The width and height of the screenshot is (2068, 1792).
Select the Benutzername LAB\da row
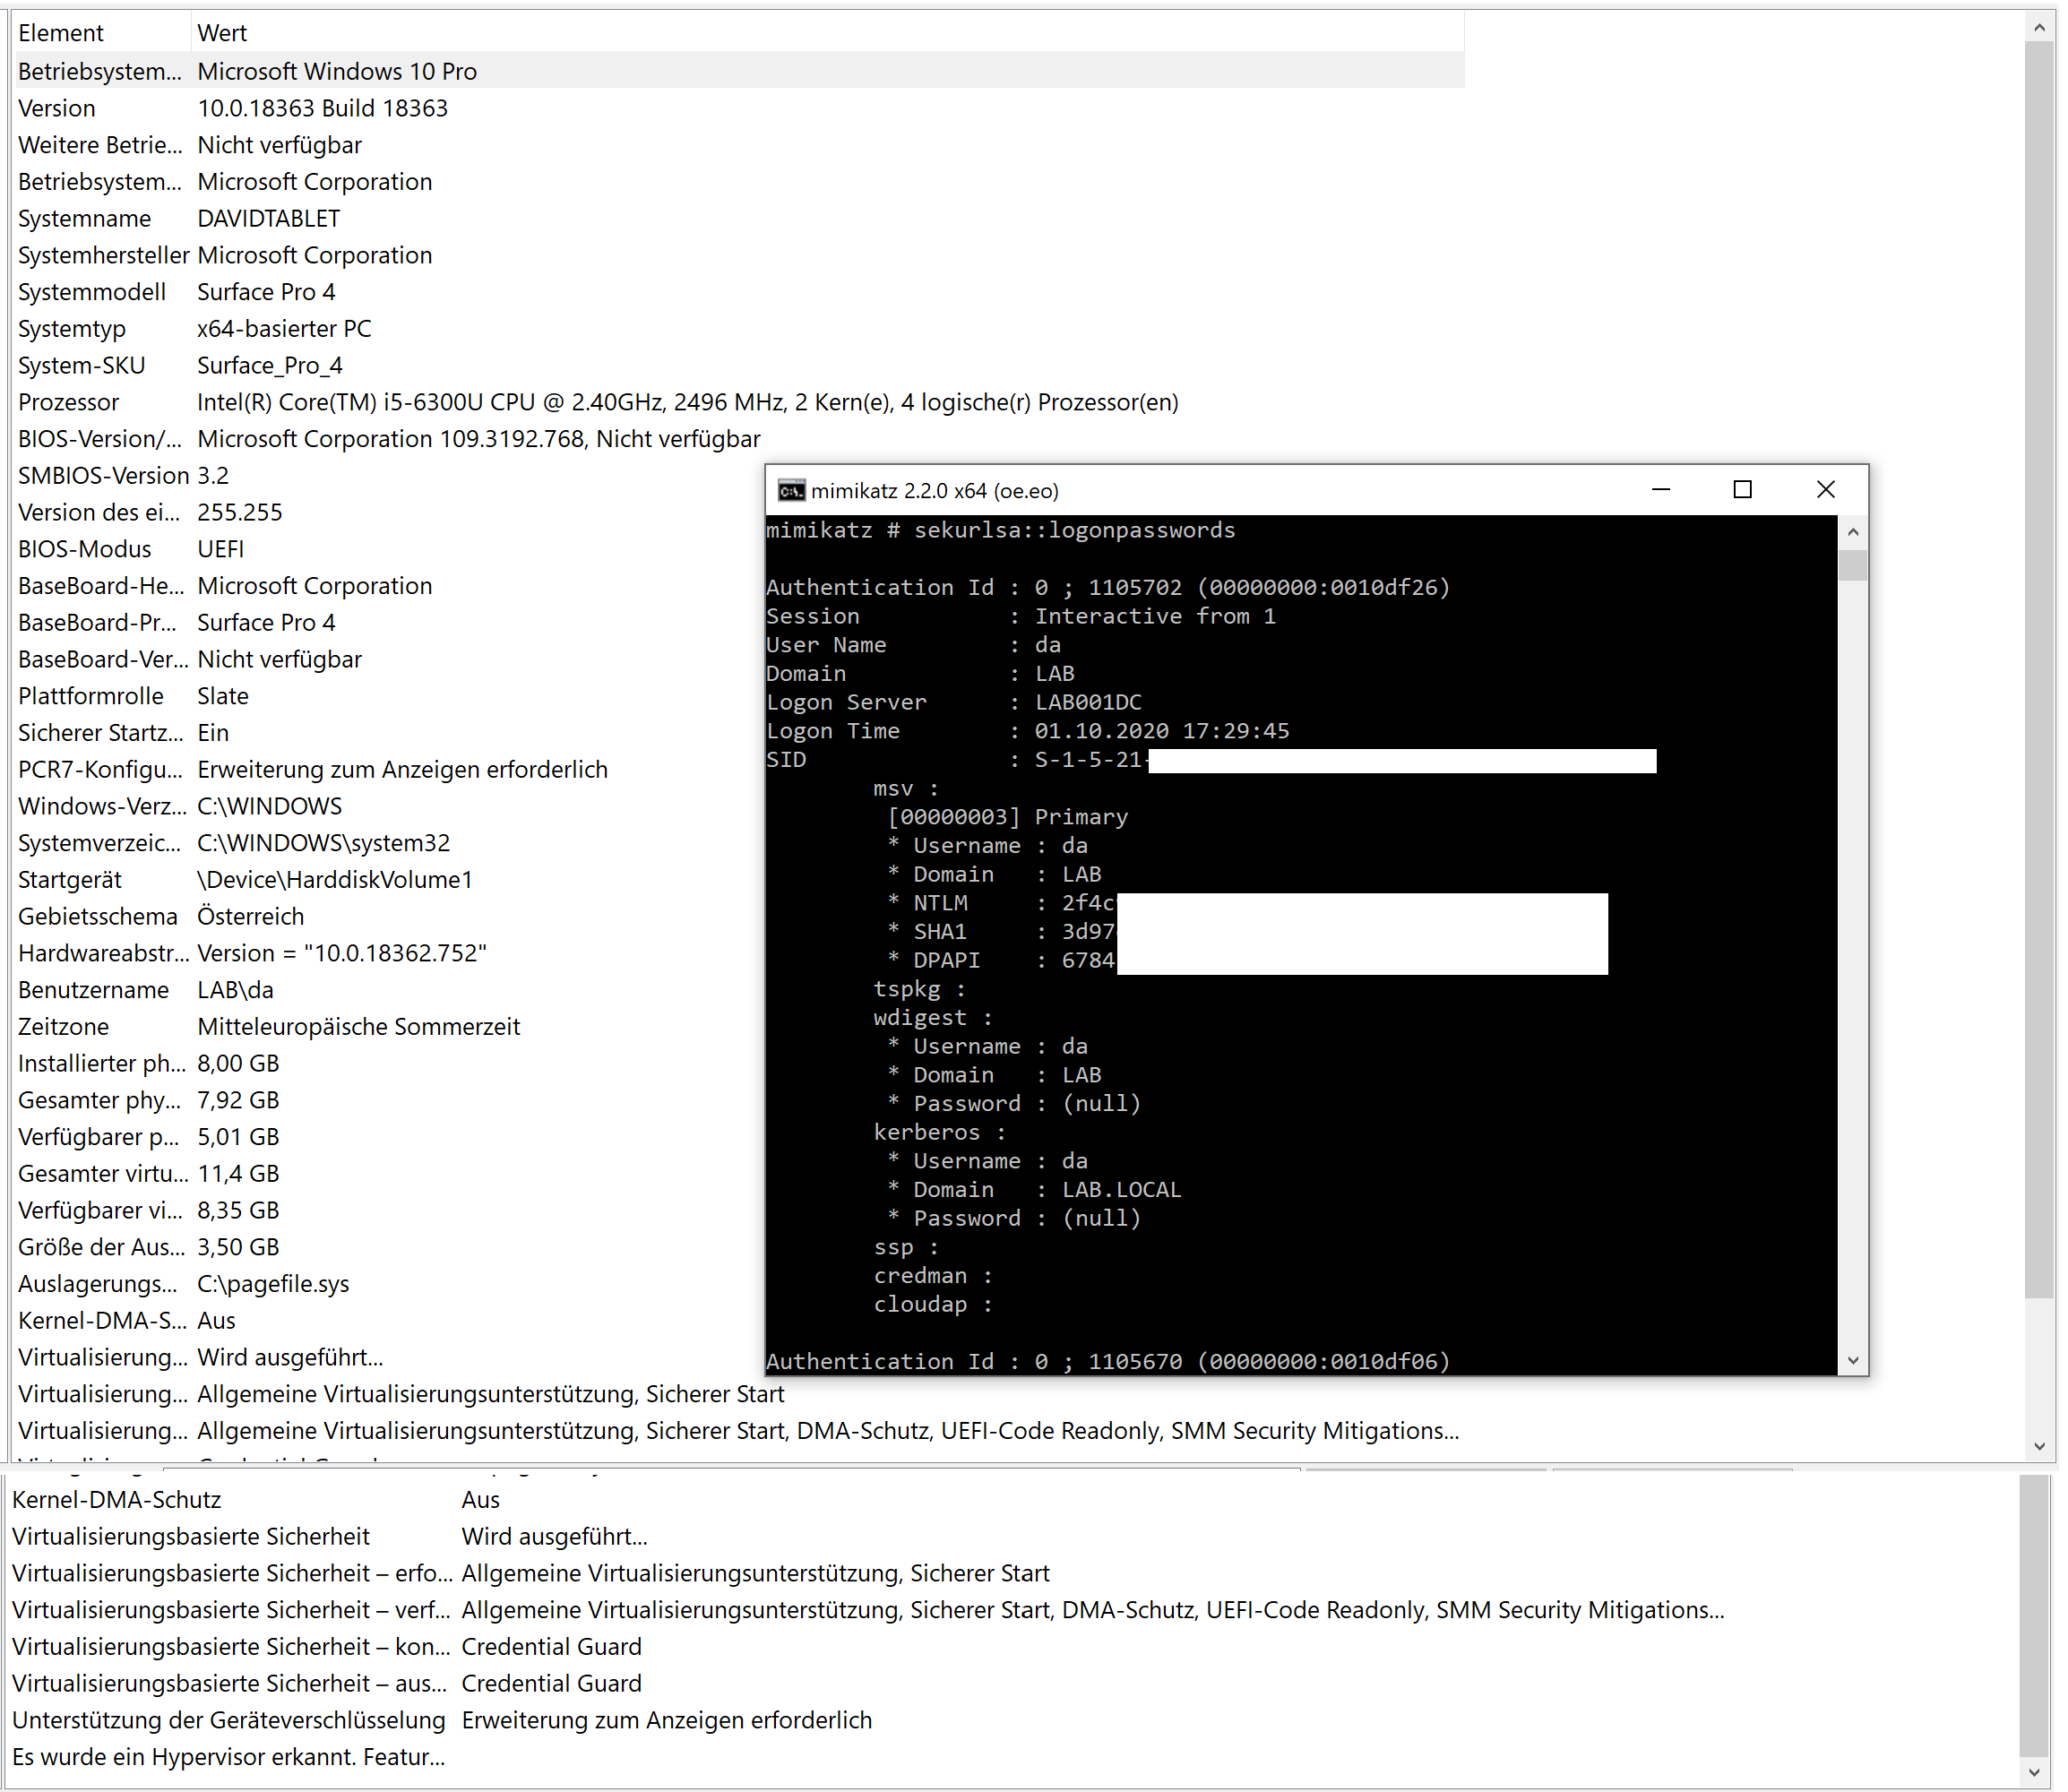point(236,992)
